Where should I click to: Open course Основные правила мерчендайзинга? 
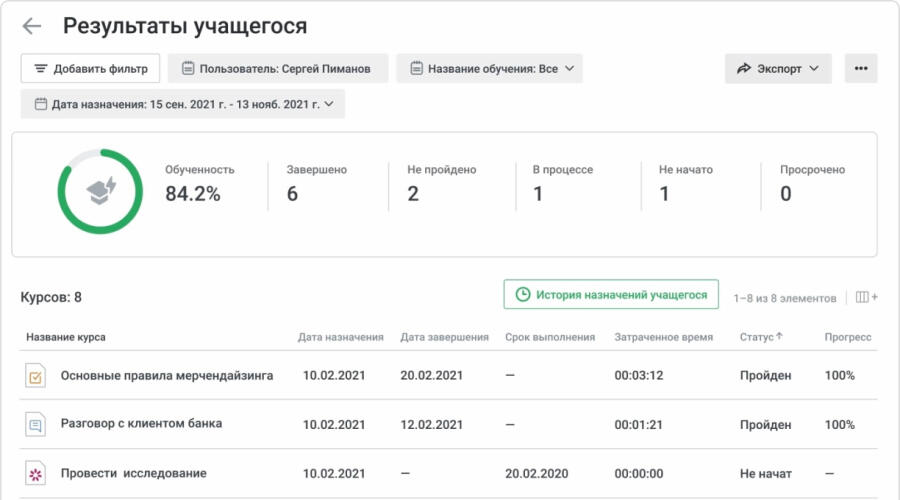(167, 375)
